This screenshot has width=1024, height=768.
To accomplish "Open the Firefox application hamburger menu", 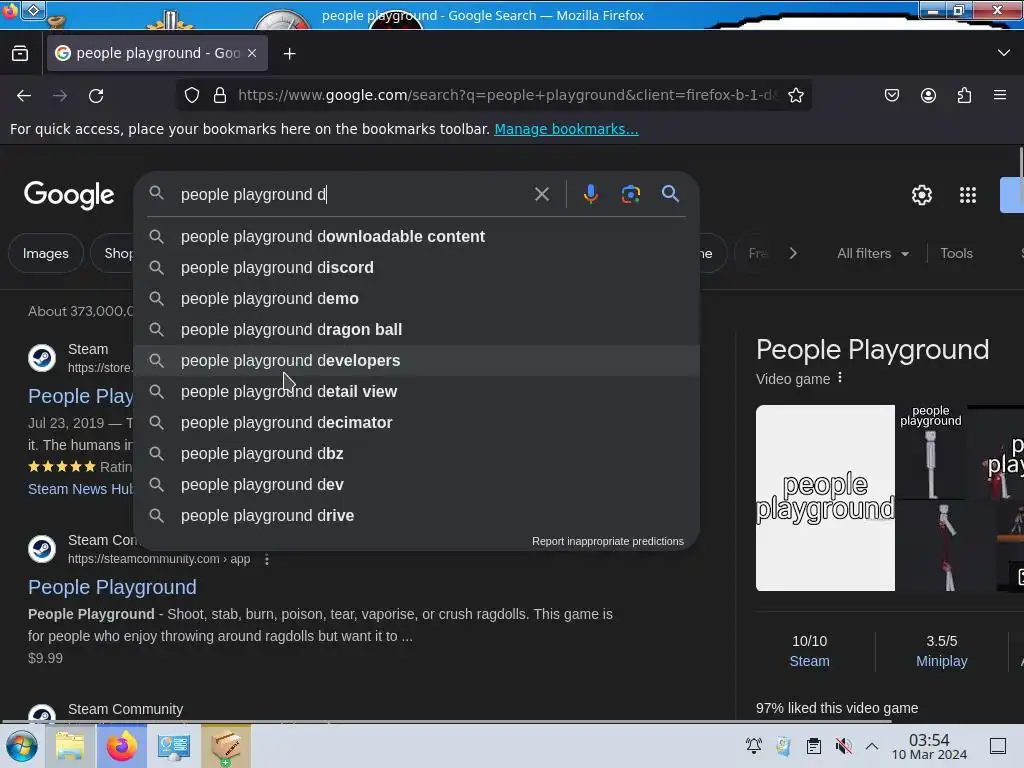I will (x=1000, y=95).
